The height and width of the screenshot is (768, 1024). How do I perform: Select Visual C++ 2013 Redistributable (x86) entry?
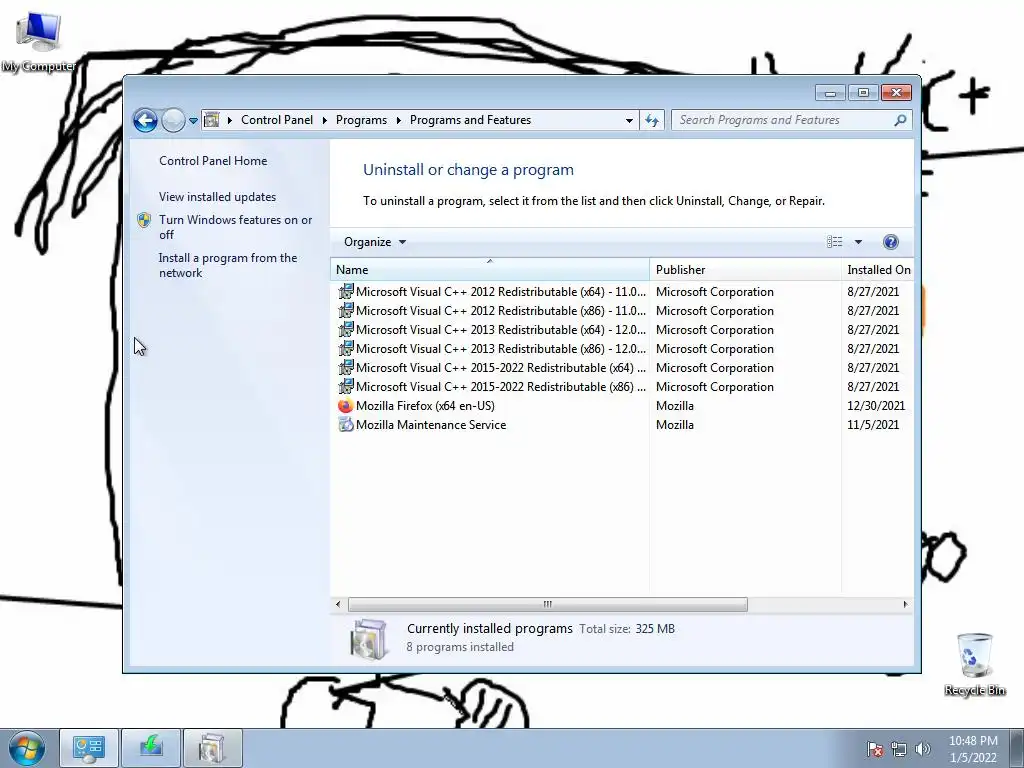[x=622, y=349]
